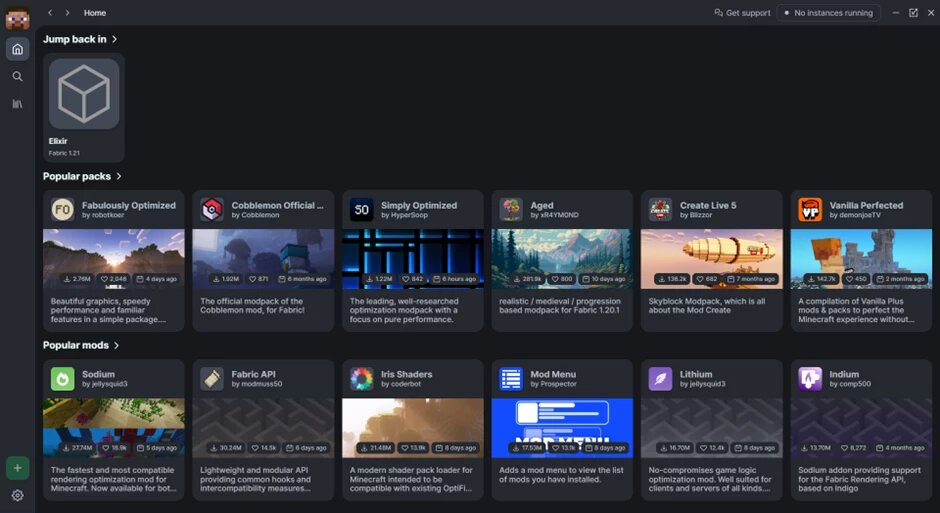Open the pop-out window button in title bar
The width and height of the screenshot is (940, 513).
coord(913,13)
